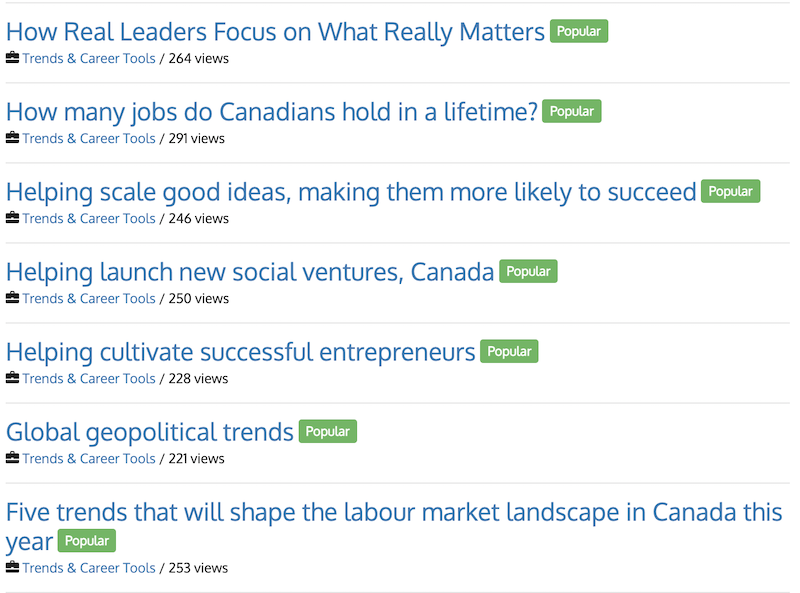Click briefcase icon under social ventures article

[12, 298]
